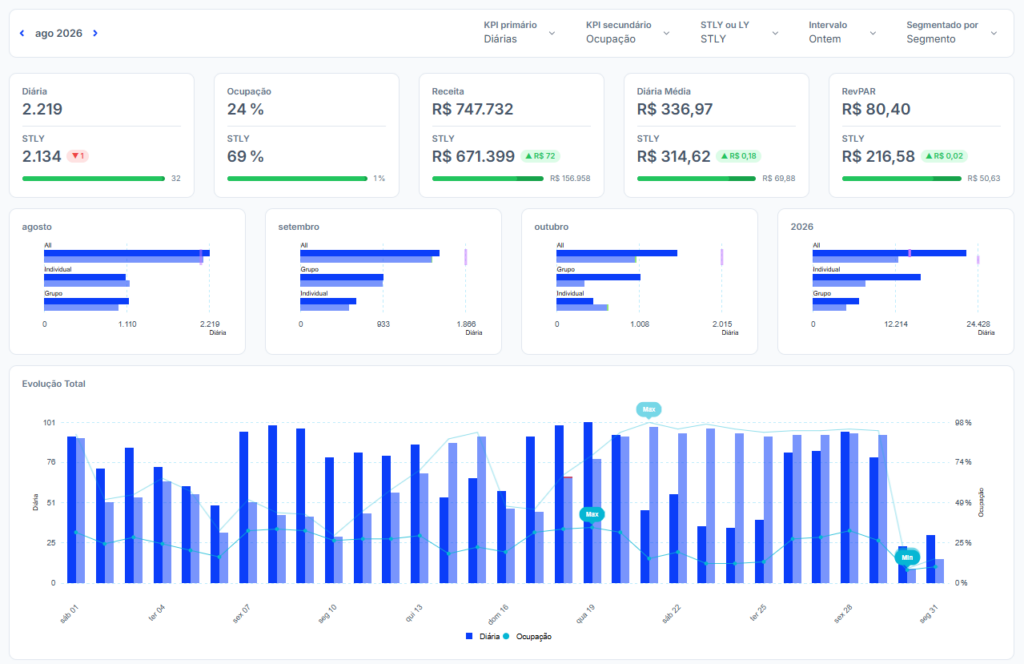The width and height of the screenshot is (1024, 664).
Task: Click STLY value 69 % in Ocupação card
Action: [x=246, y=157]
